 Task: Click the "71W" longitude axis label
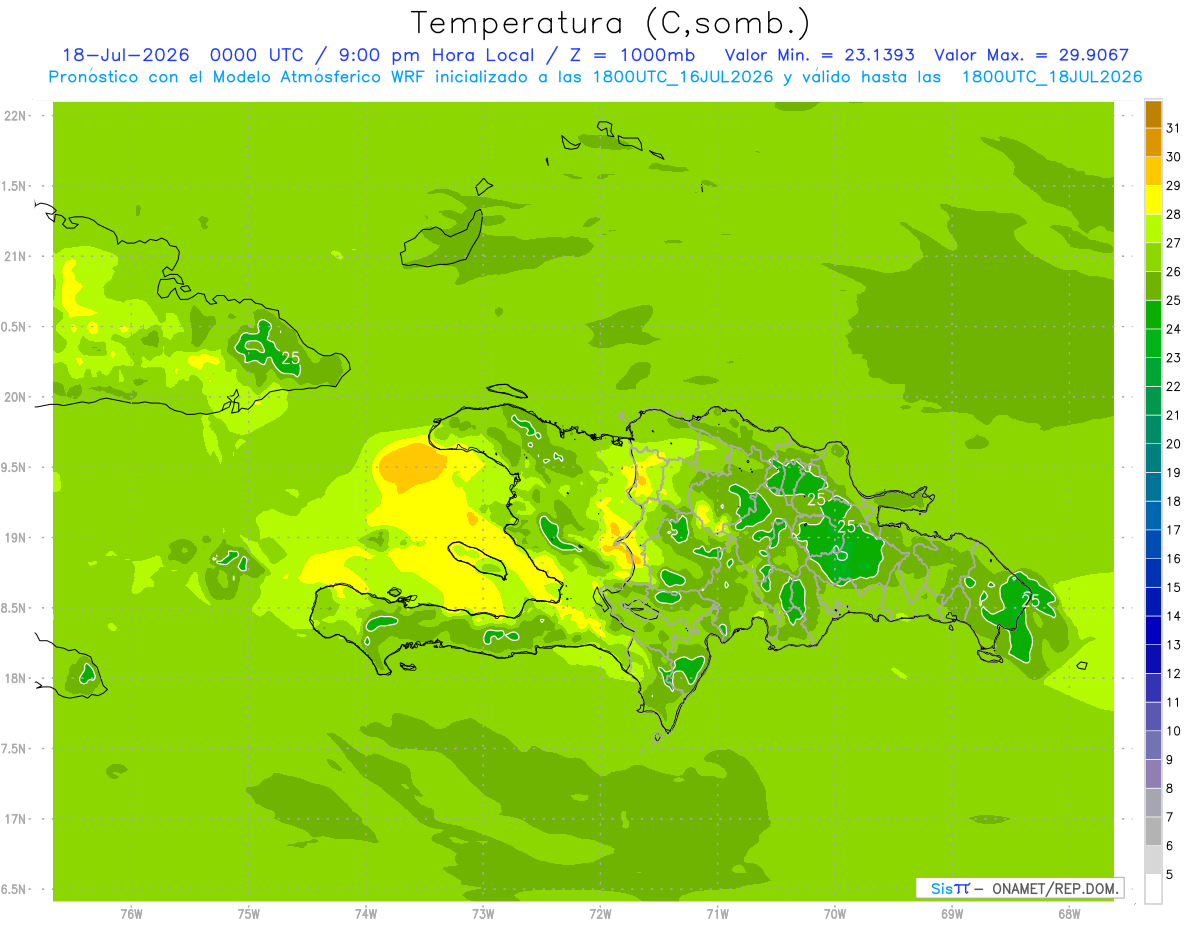click(717, 913)
